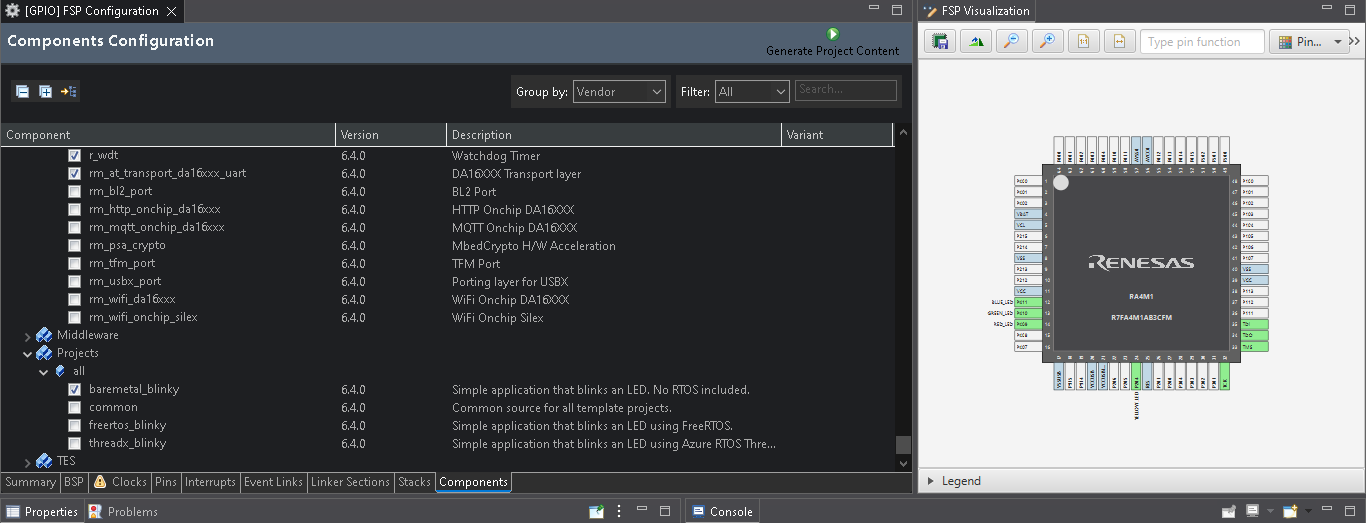The image size is (1366, 523).
Task: Uncheck the r_wdt component
Action: pos(74,156)
